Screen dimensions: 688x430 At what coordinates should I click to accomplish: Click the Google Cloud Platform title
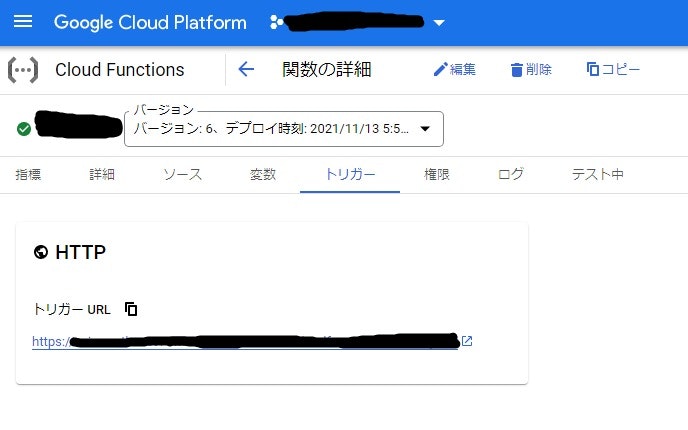coord(150,22)
